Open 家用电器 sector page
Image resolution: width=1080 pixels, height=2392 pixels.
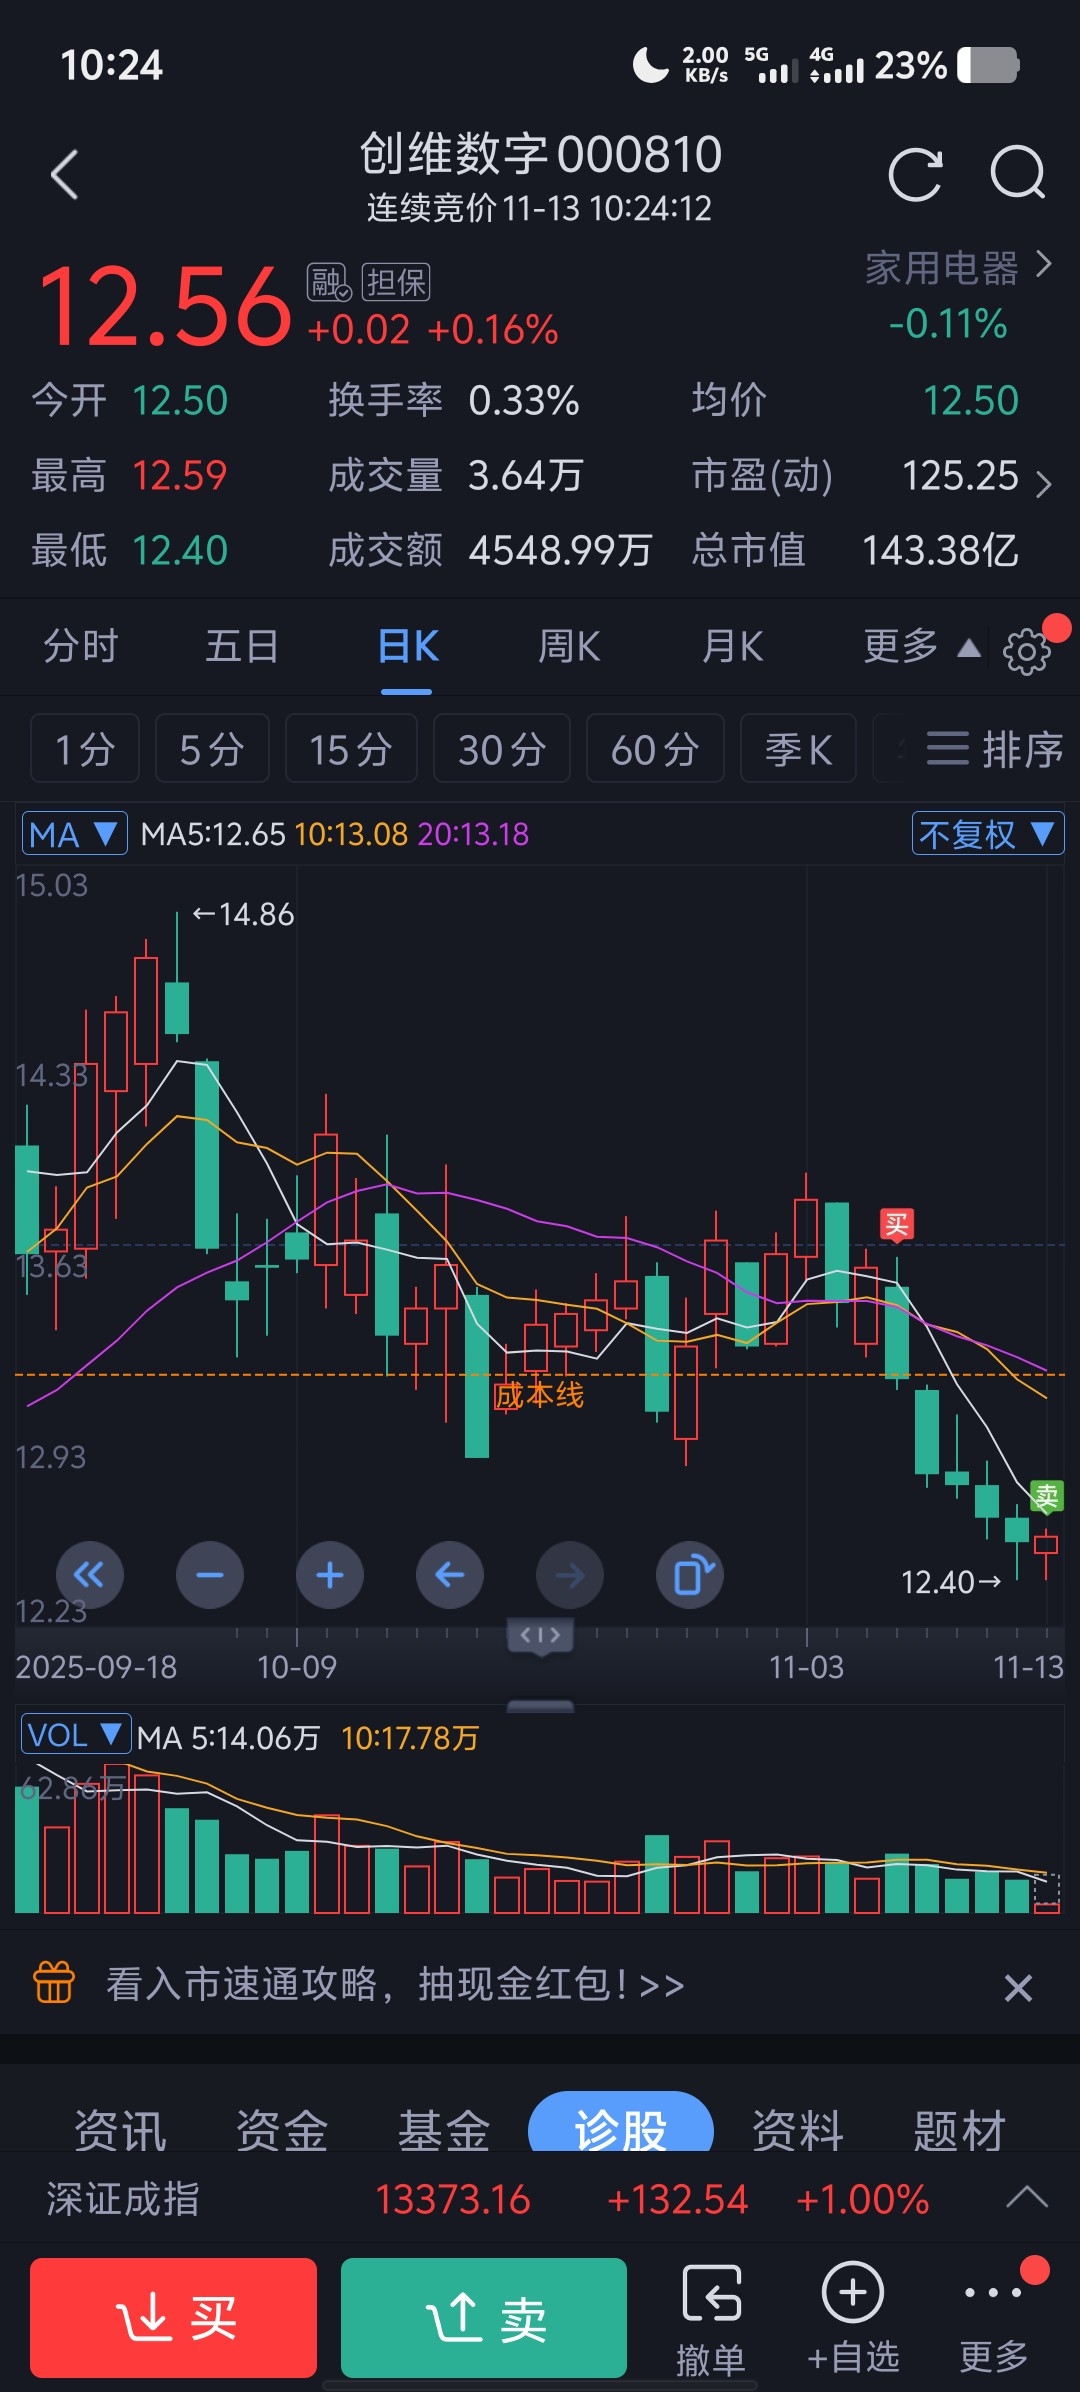[x=958, y=268]
